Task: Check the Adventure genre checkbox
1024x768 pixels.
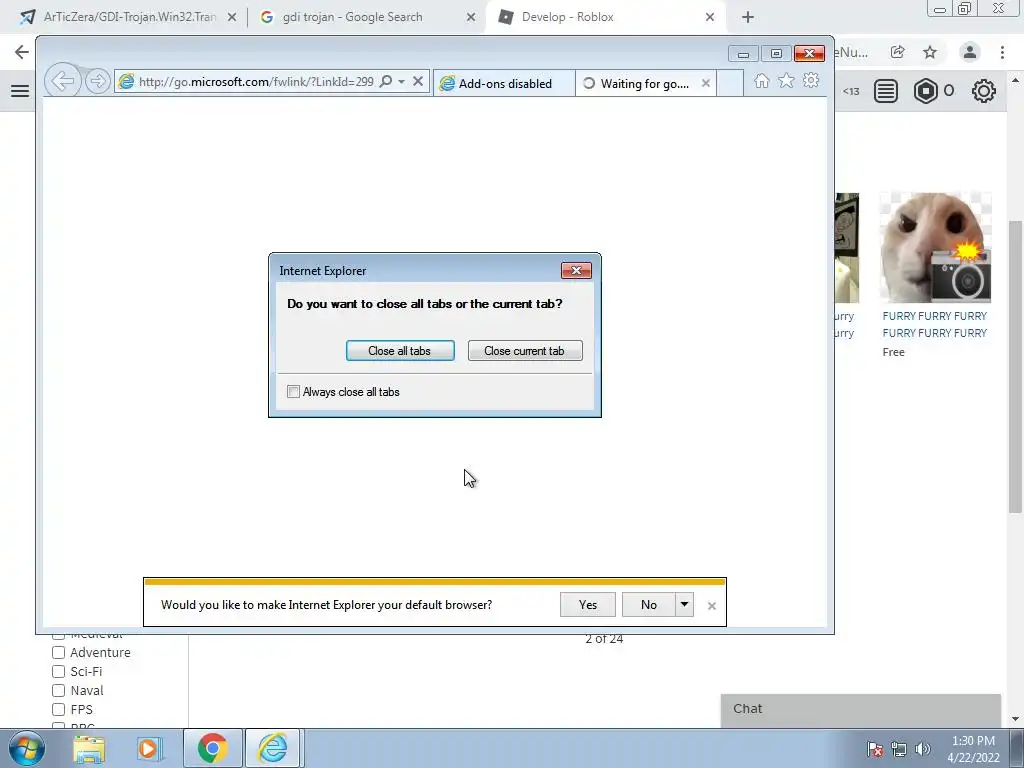Action: pos(59,652)
